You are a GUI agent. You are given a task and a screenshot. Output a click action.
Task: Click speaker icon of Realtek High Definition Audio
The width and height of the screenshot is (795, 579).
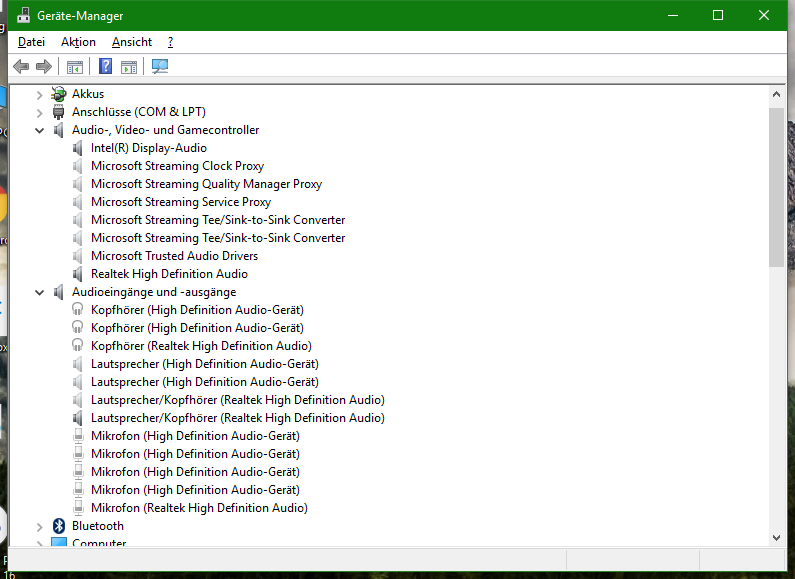coord(78,274)
